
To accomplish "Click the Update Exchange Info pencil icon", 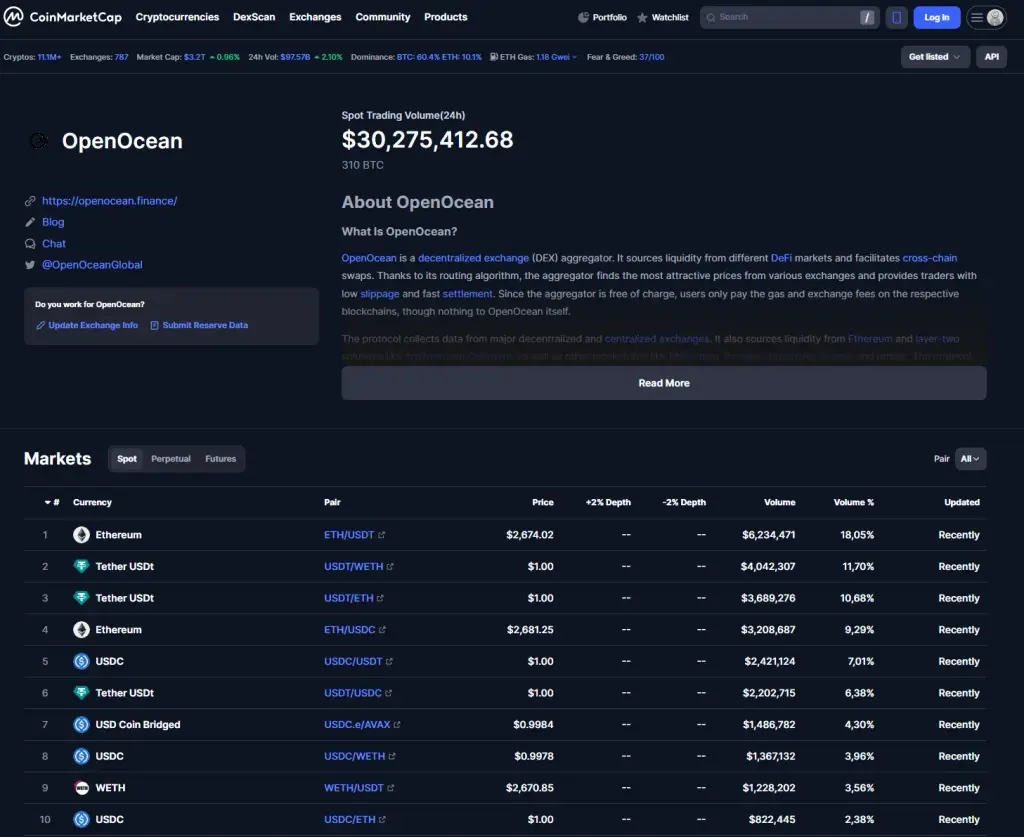I will tap(40, 325).
